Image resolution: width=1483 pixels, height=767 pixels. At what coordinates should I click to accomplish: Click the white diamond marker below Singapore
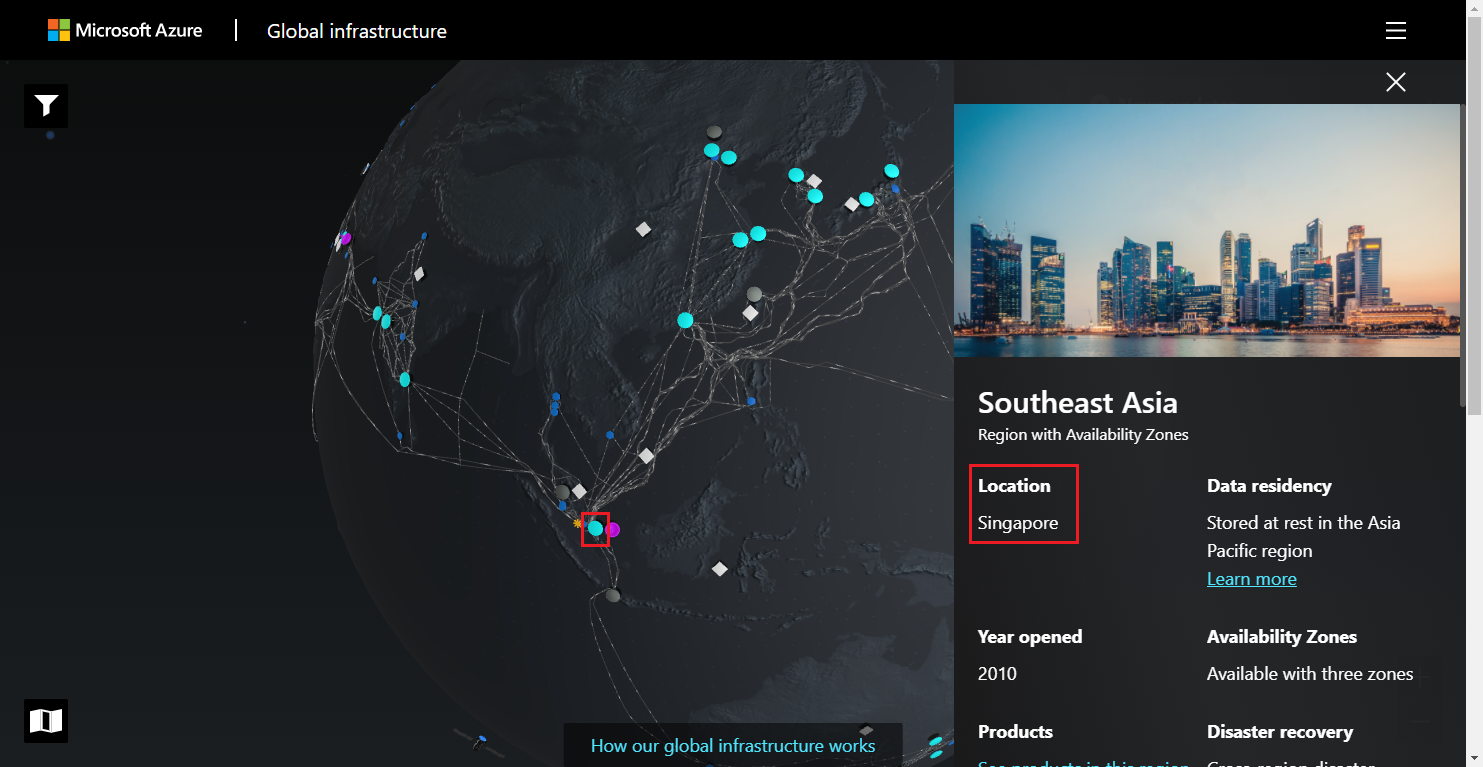coord(719,570)
